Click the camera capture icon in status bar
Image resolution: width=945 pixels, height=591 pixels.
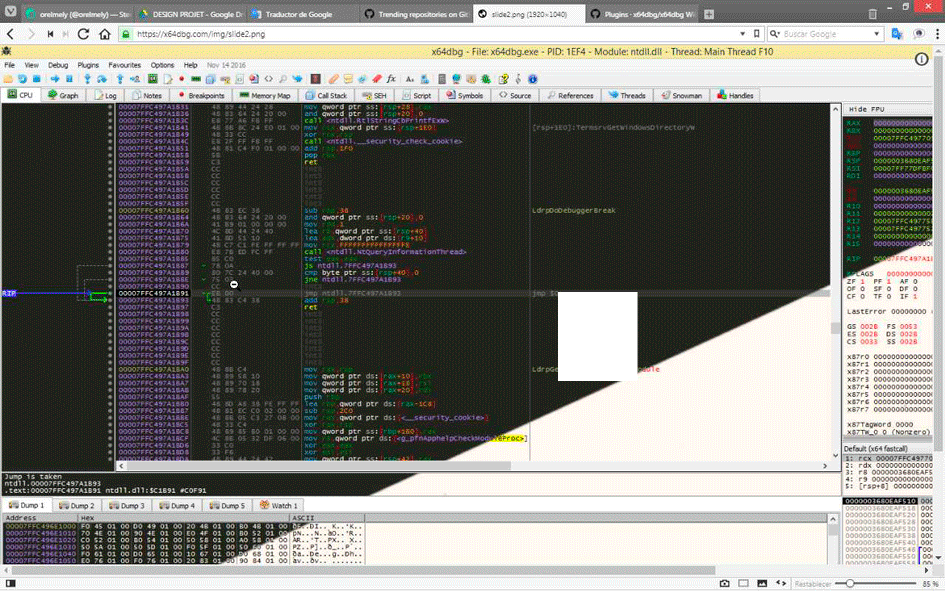tap(726, 583)
